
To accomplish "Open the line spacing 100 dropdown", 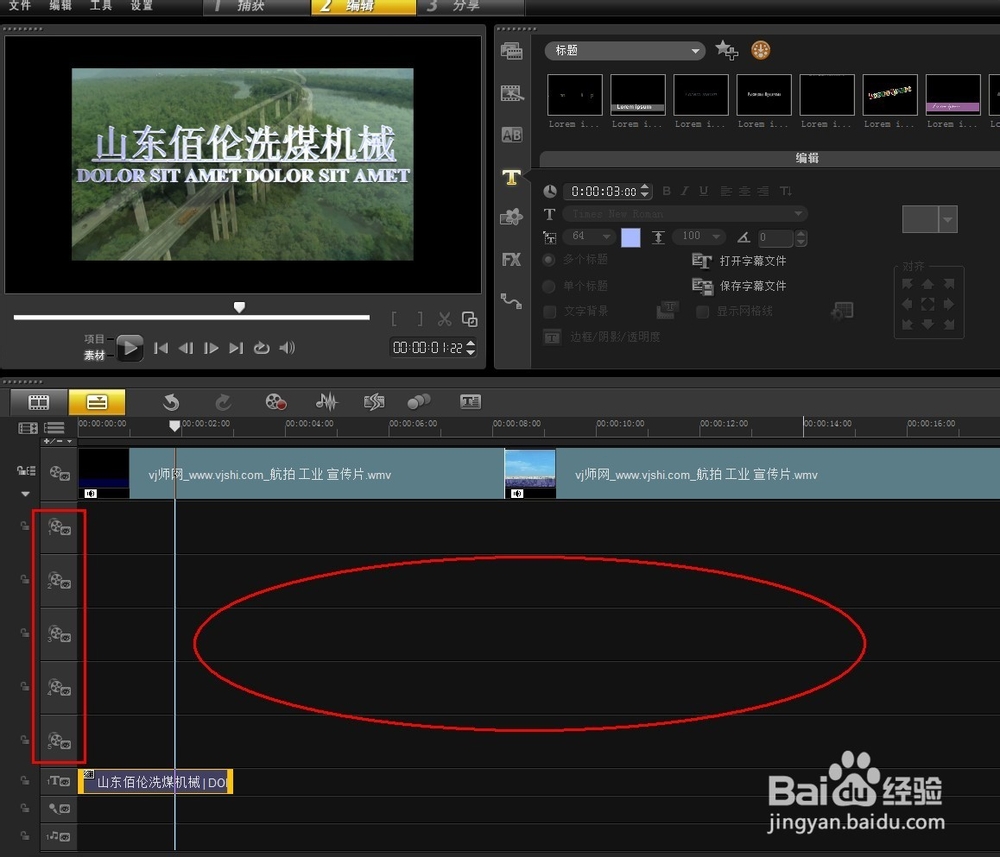I will (x=699, y=237).
